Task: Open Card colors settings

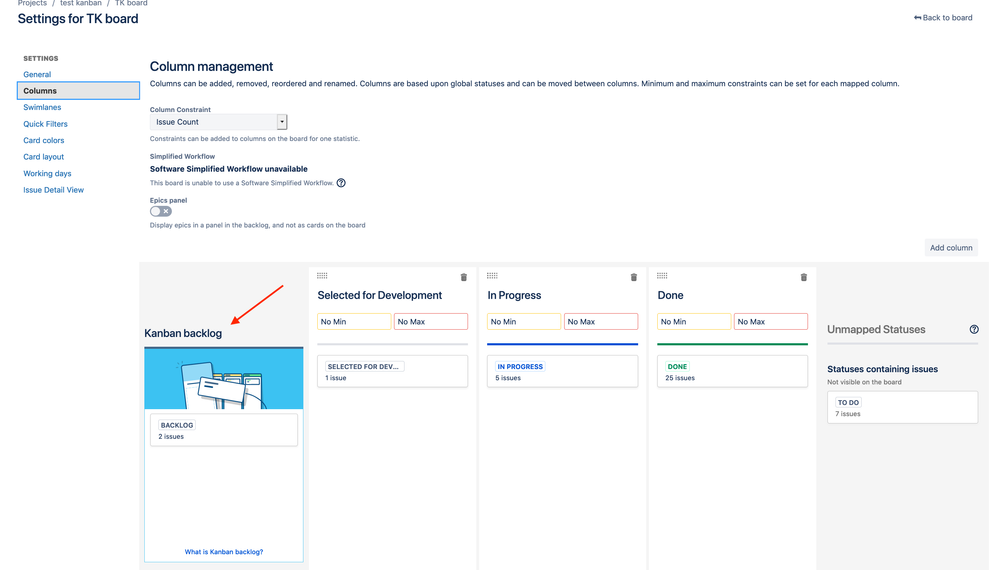Action: coord(44,141)
